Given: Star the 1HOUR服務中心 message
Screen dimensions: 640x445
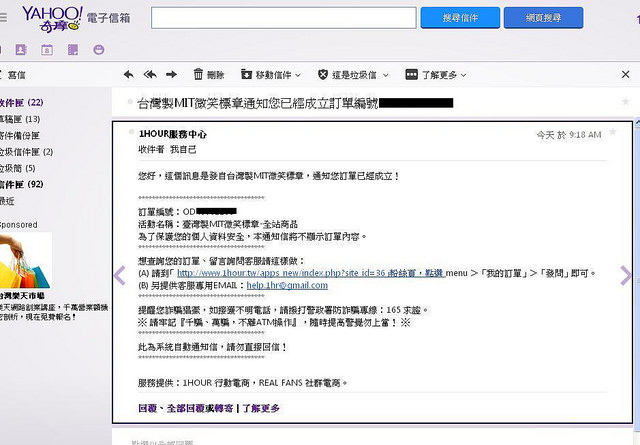Looking at the screenshot, I should (613, 131).
